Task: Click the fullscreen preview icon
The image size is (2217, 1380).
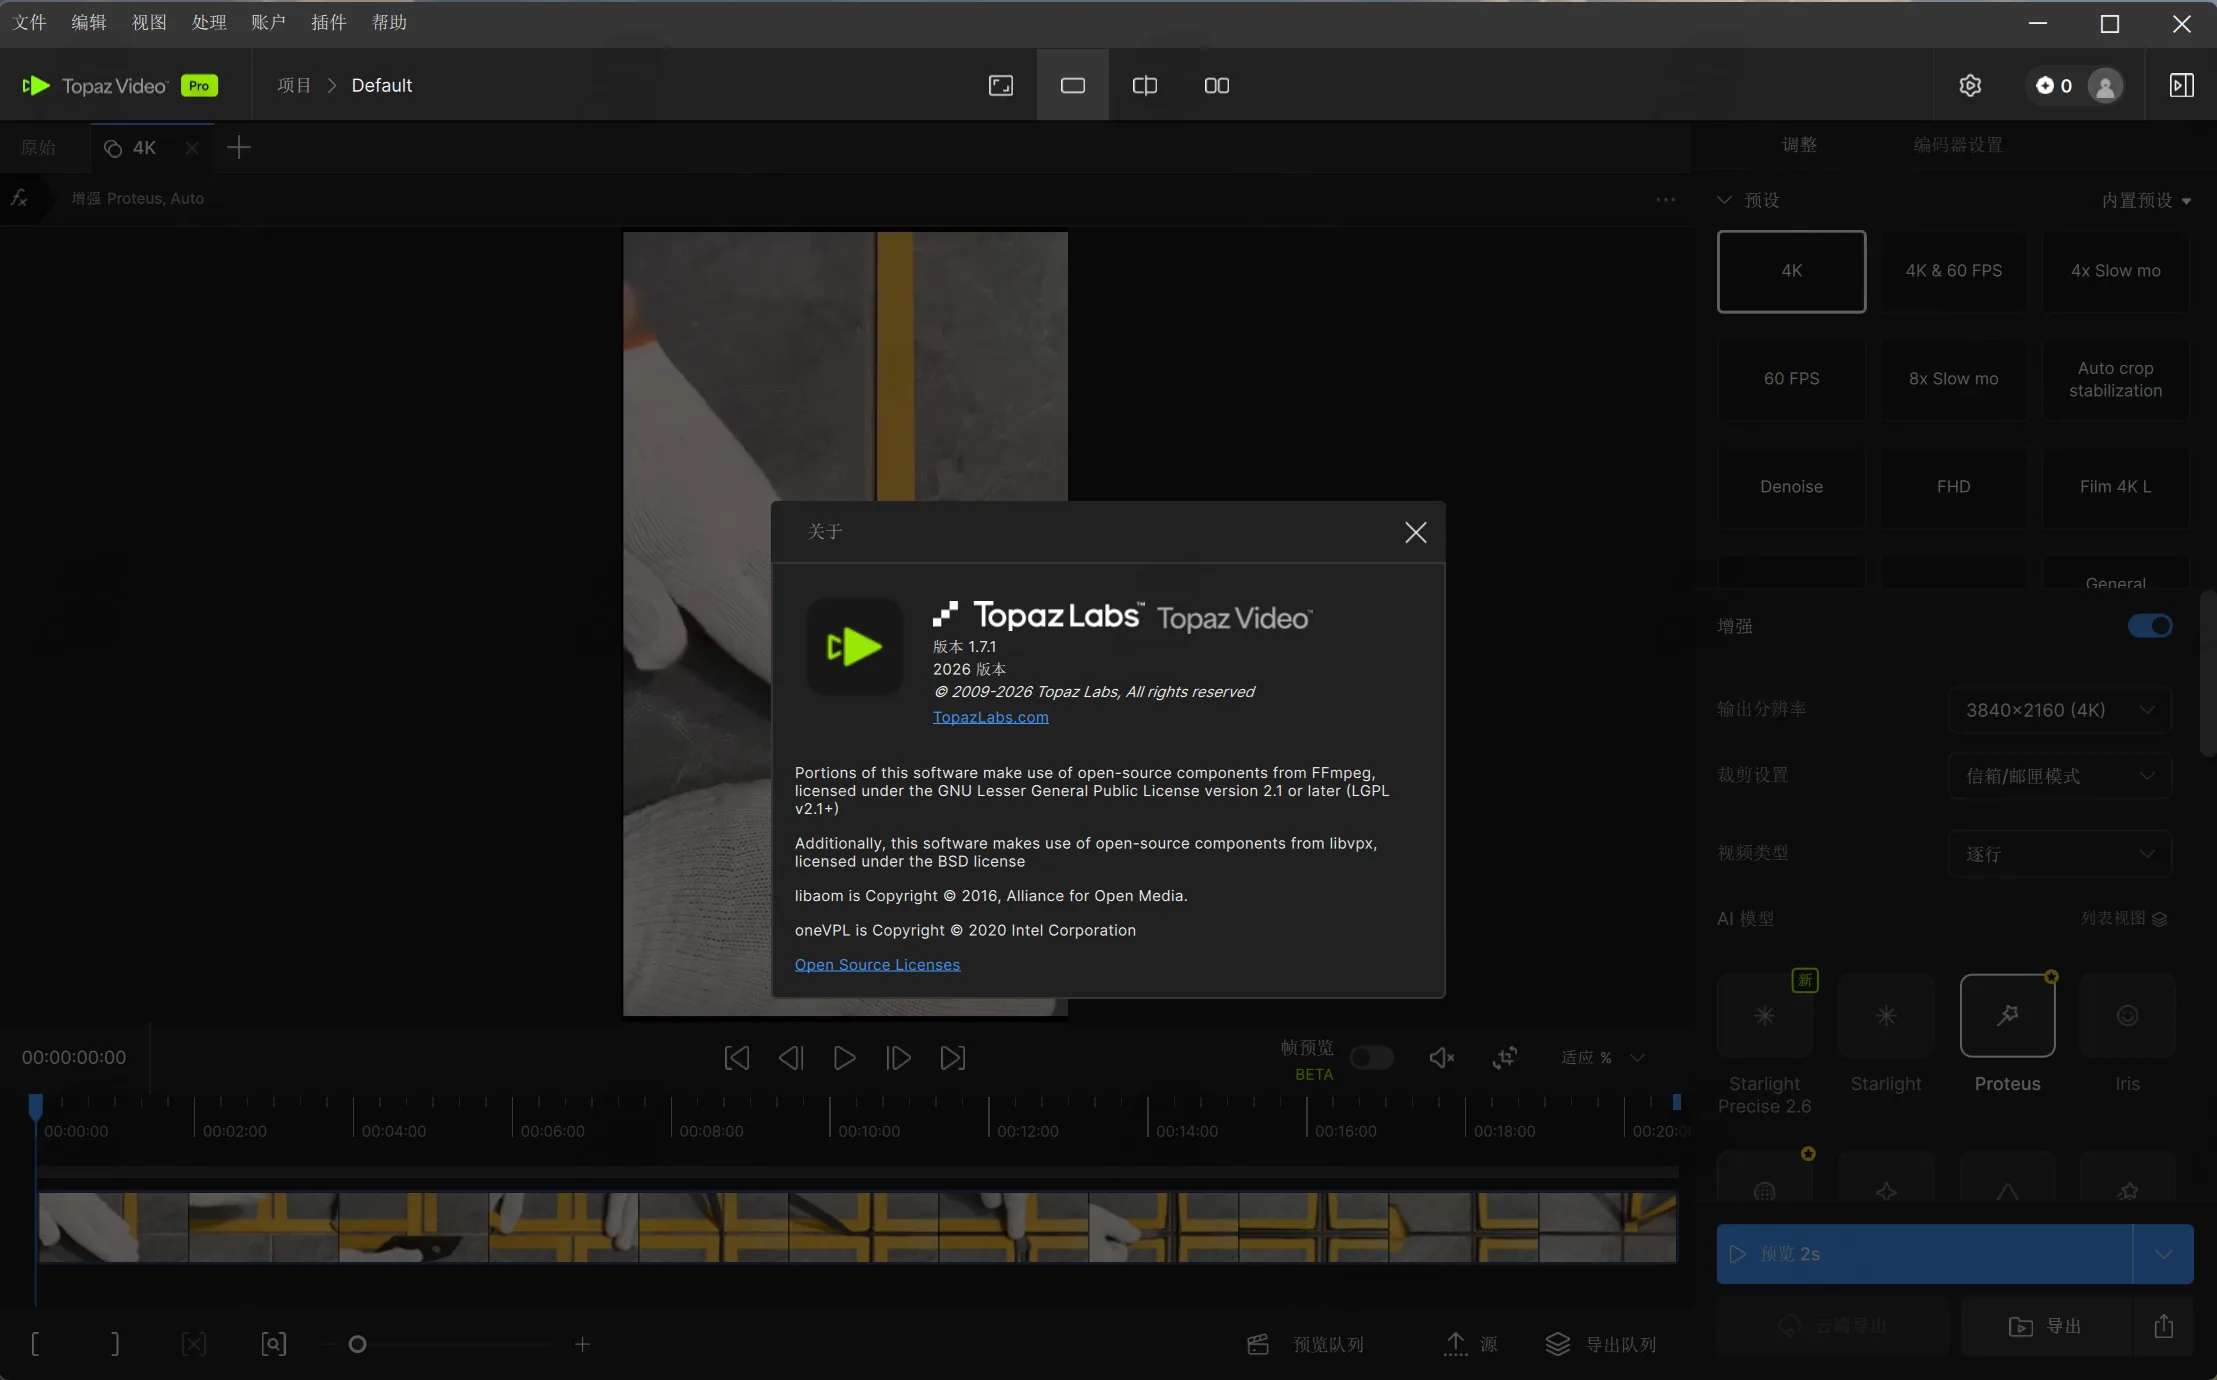Action: pyautogui.click(x=1000, y=85)
